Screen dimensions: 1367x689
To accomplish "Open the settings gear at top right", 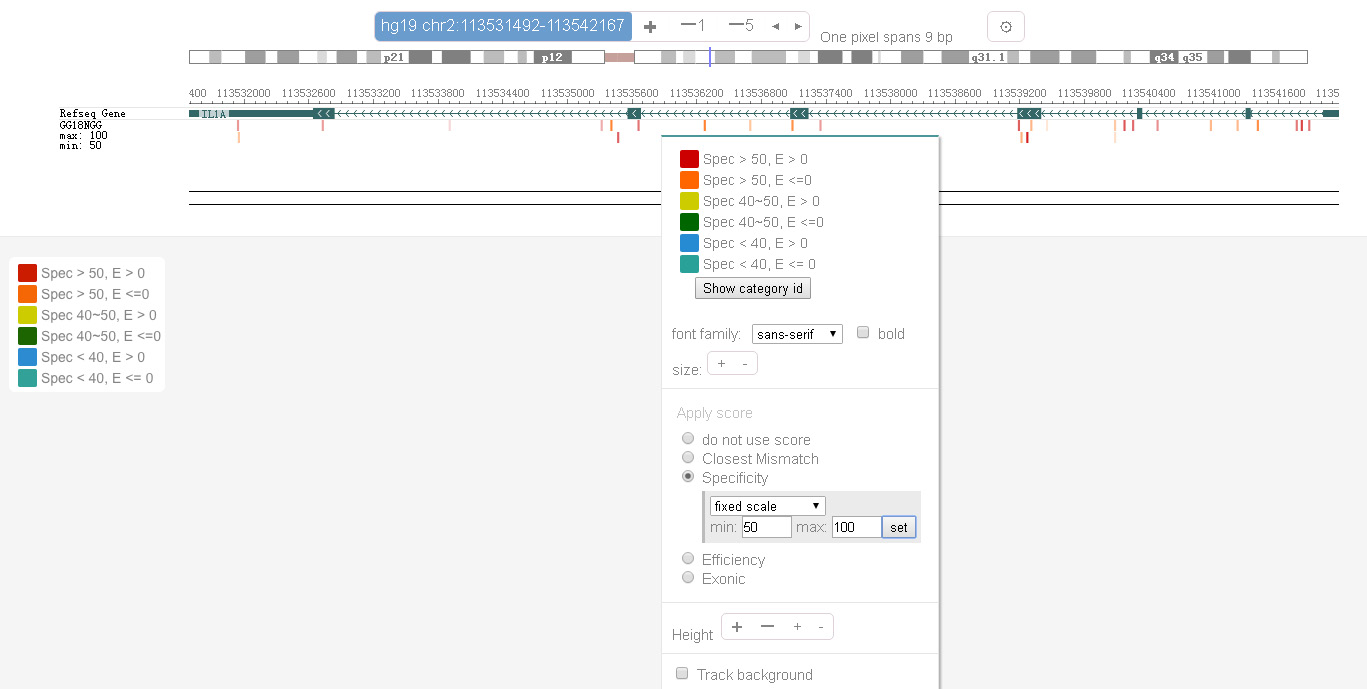I will [x=1005, y=27].
